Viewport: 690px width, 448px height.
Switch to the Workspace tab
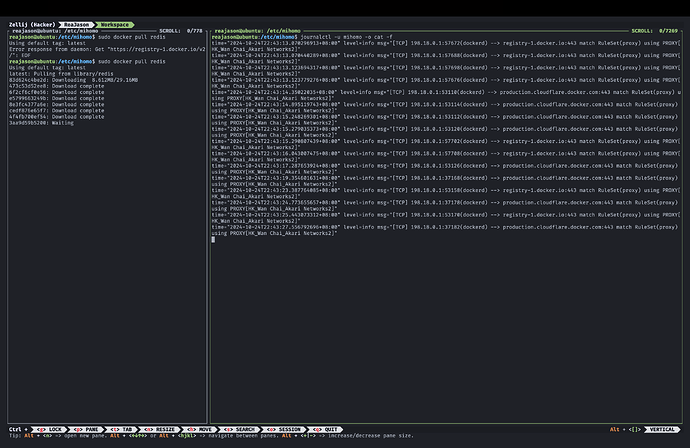115,25
